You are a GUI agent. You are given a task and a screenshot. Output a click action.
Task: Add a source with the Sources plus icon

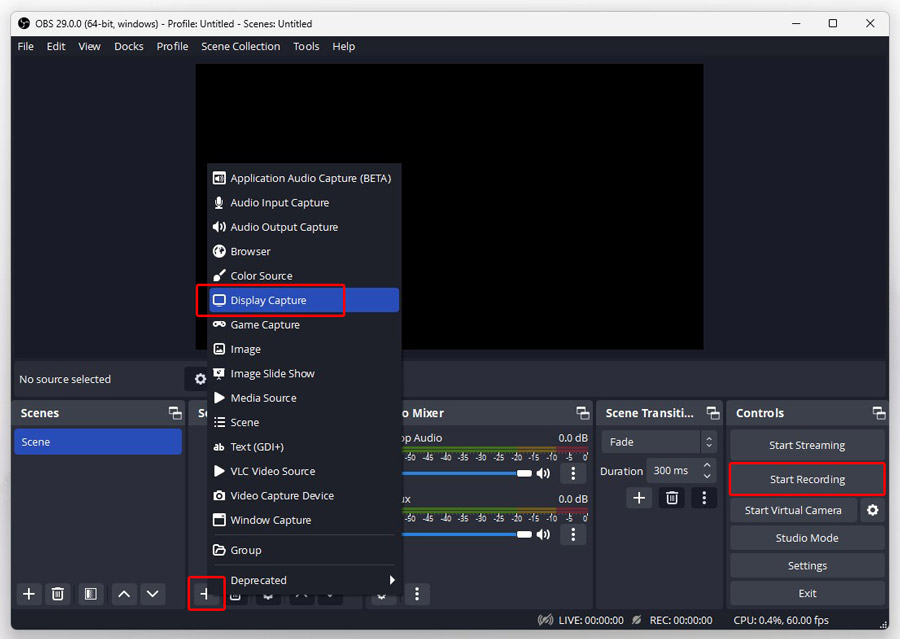tap(205, 594)
